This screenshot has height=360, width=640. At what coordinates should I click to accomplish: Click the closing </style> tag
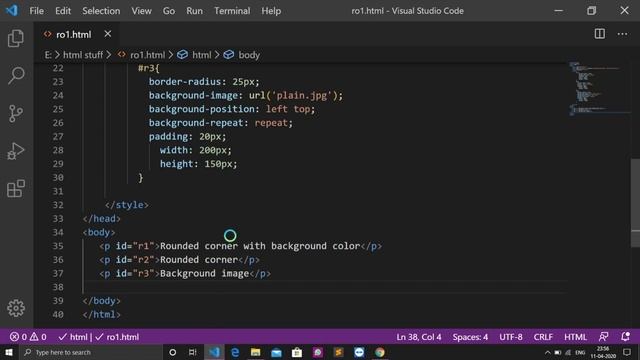tap(127, 205)
